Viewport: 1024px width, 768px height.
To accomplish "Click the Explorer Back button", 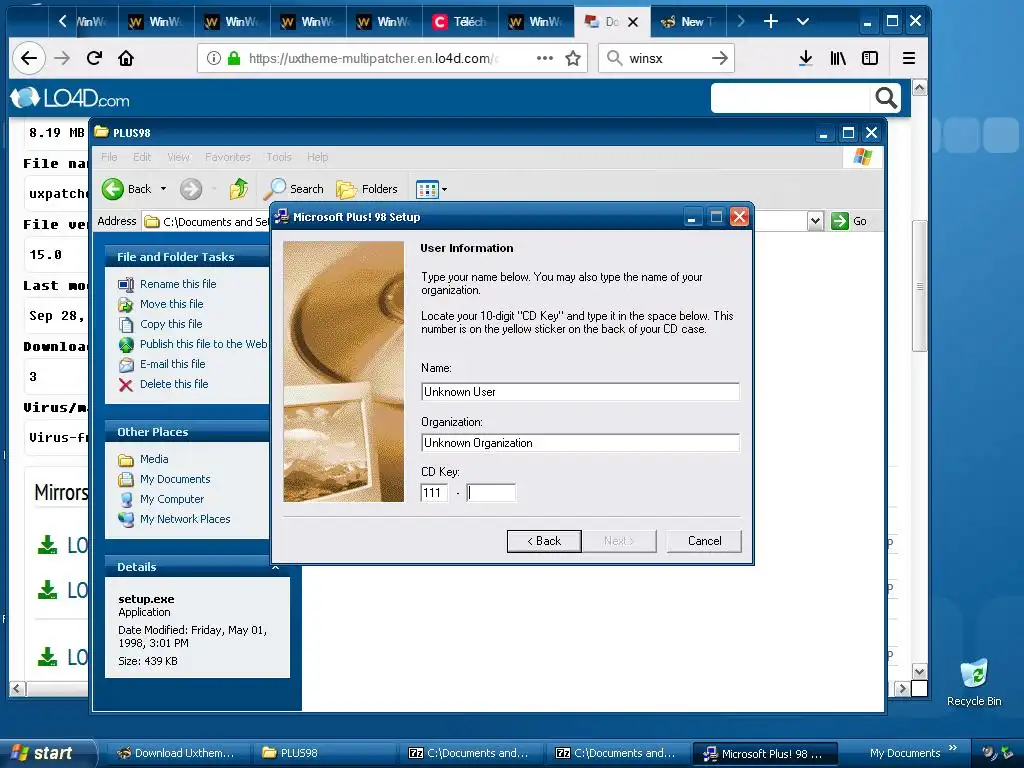I will [127, 189].
